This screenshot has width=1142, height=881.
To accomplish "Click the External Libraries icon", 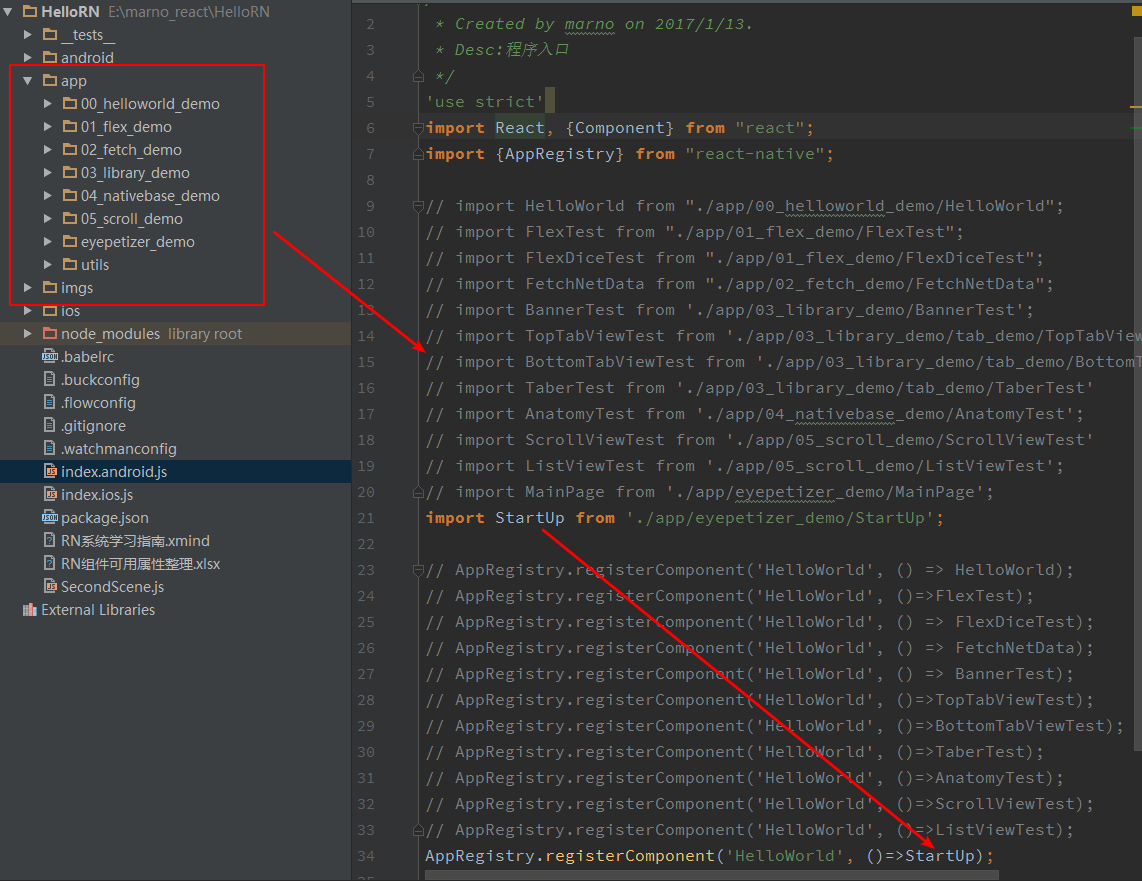I will coord(30,609).
